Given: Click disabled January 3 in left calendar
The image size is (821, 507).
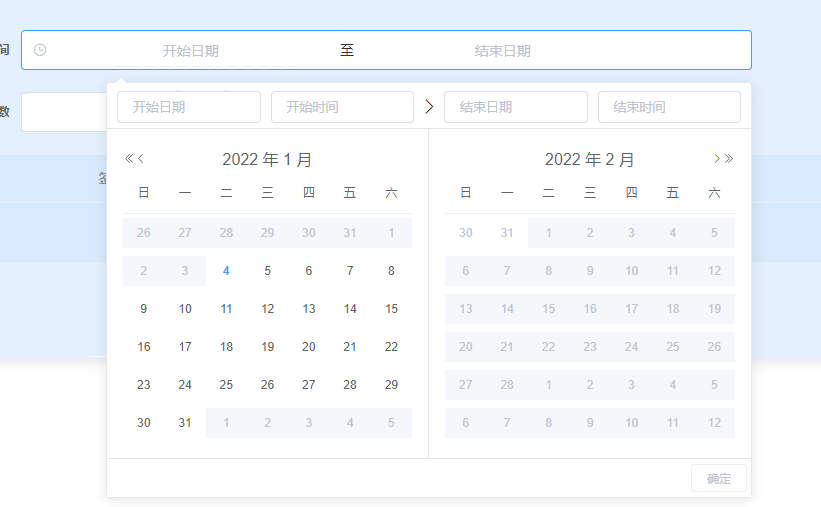Looking at the screenshot, I should click(185, 271).
